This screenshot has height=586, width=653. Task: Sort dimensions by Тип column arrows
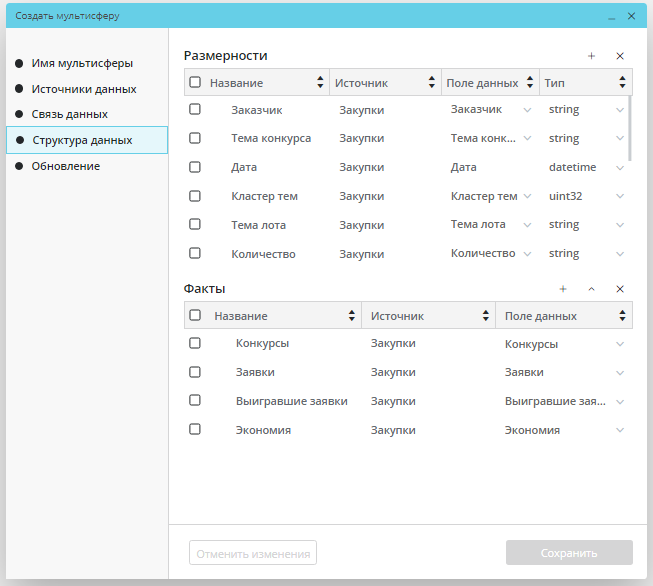click(x=623, y=83)
